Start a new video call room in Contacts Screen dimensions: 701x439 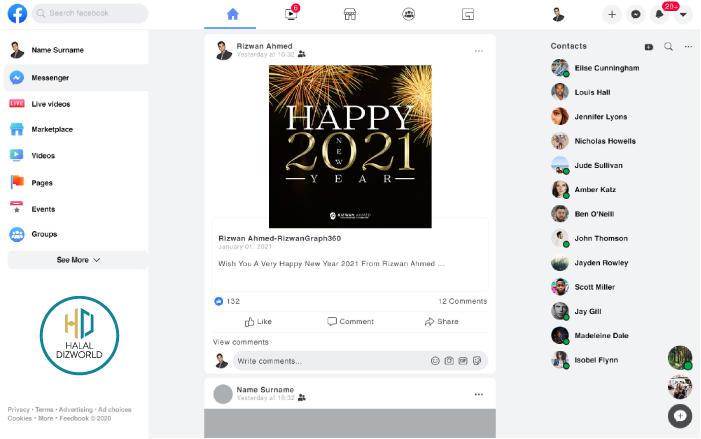(x=649, y=46)
